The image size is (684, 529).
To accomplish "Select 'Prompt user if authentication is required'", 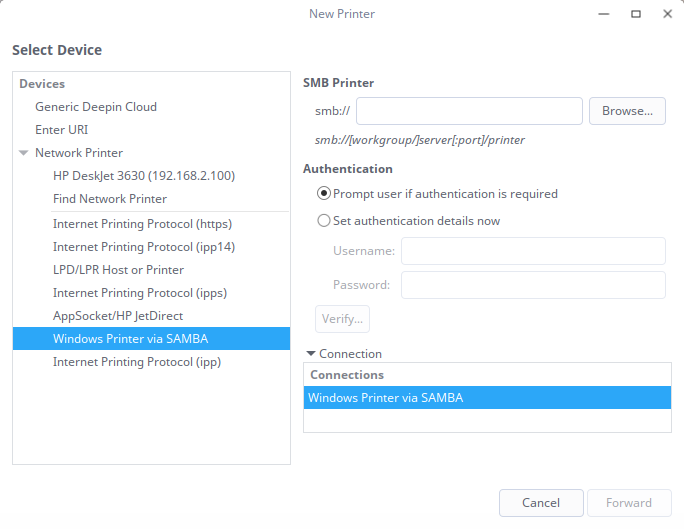I will (x=324, y=194).
